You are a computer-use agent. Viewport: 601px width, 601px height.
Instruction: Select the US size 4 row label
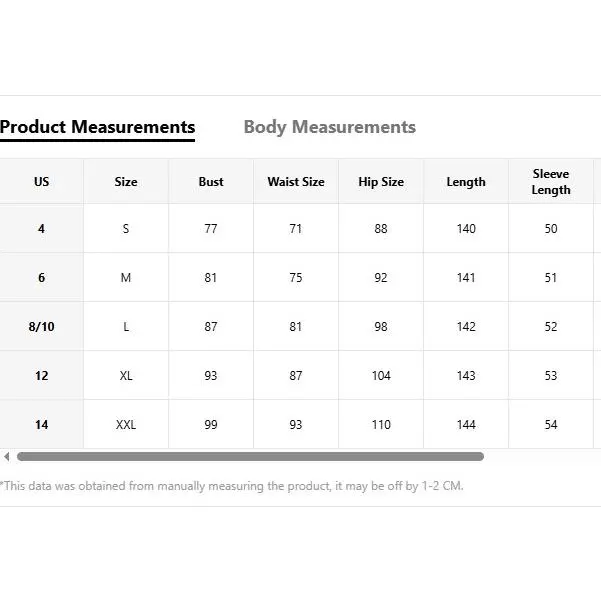coord(41,229)
